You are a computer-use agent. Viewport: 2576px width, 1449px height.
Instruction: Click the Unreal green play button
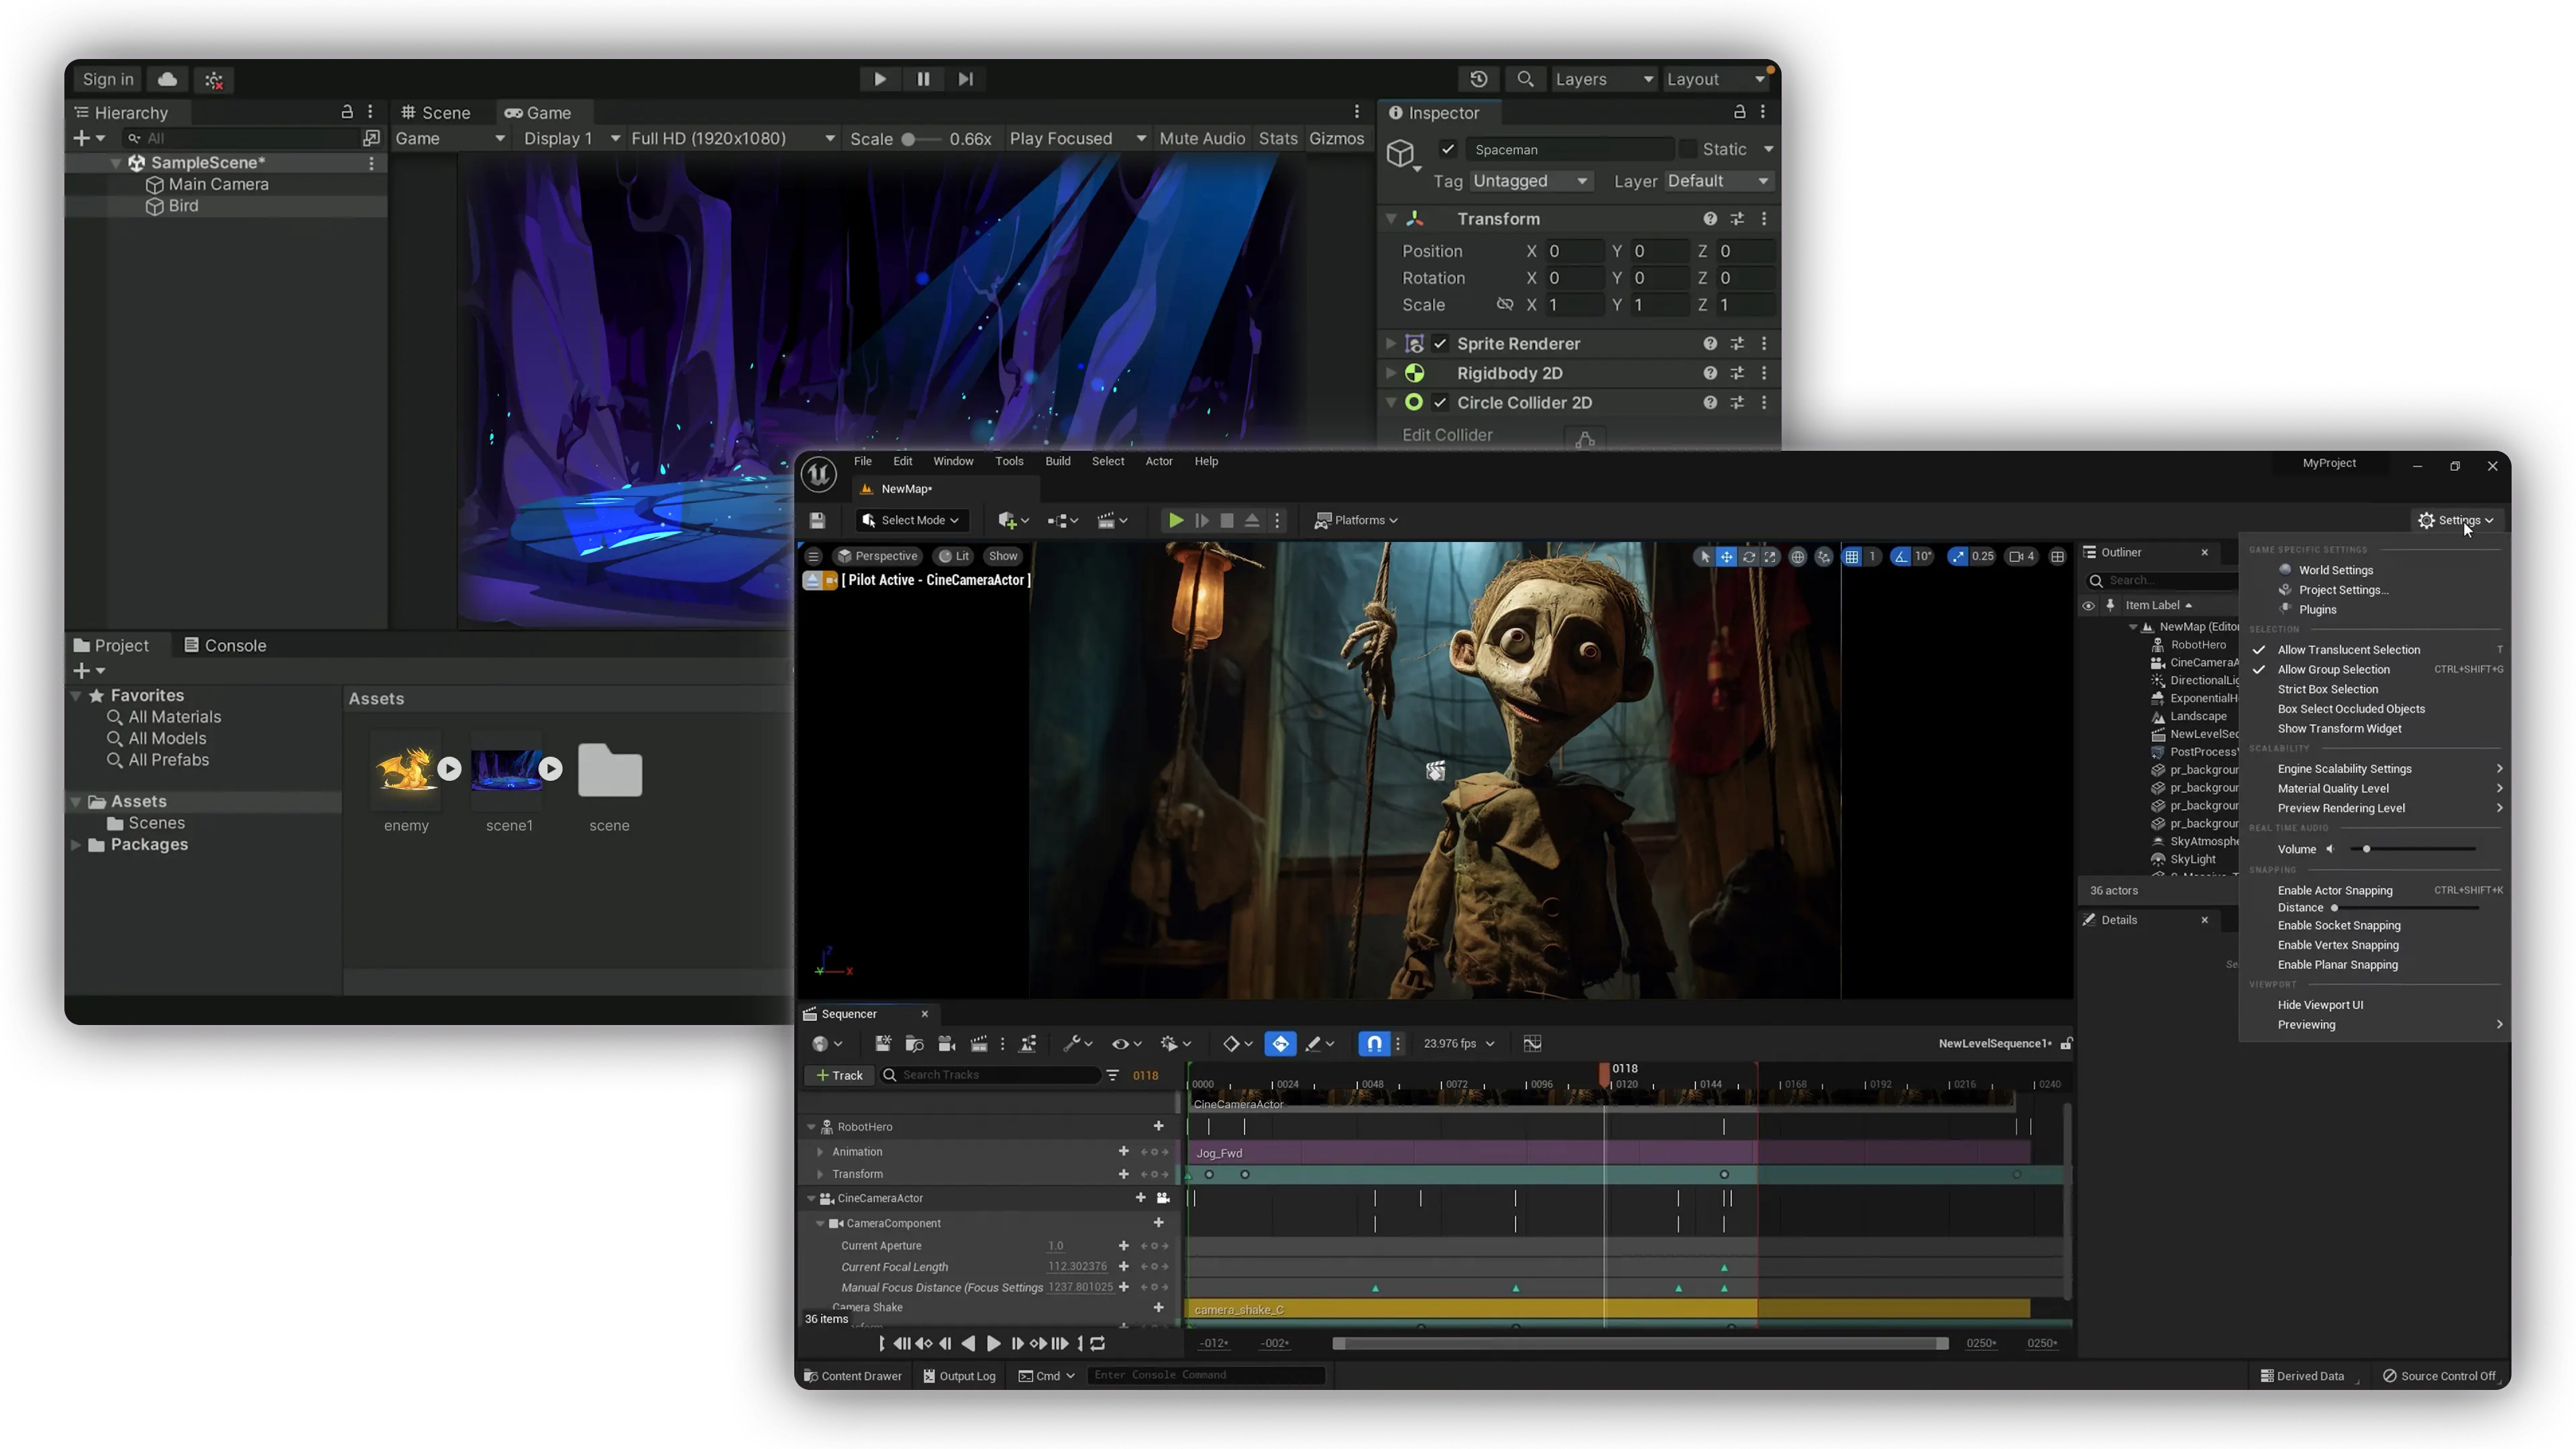(x=1176, y=520)
